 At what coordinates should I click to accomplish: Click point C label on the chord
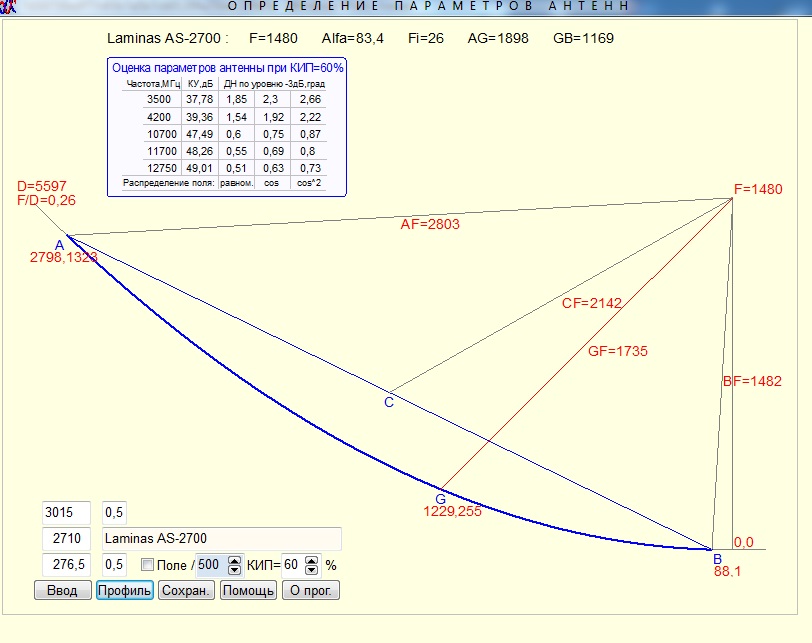pos(389,402)
